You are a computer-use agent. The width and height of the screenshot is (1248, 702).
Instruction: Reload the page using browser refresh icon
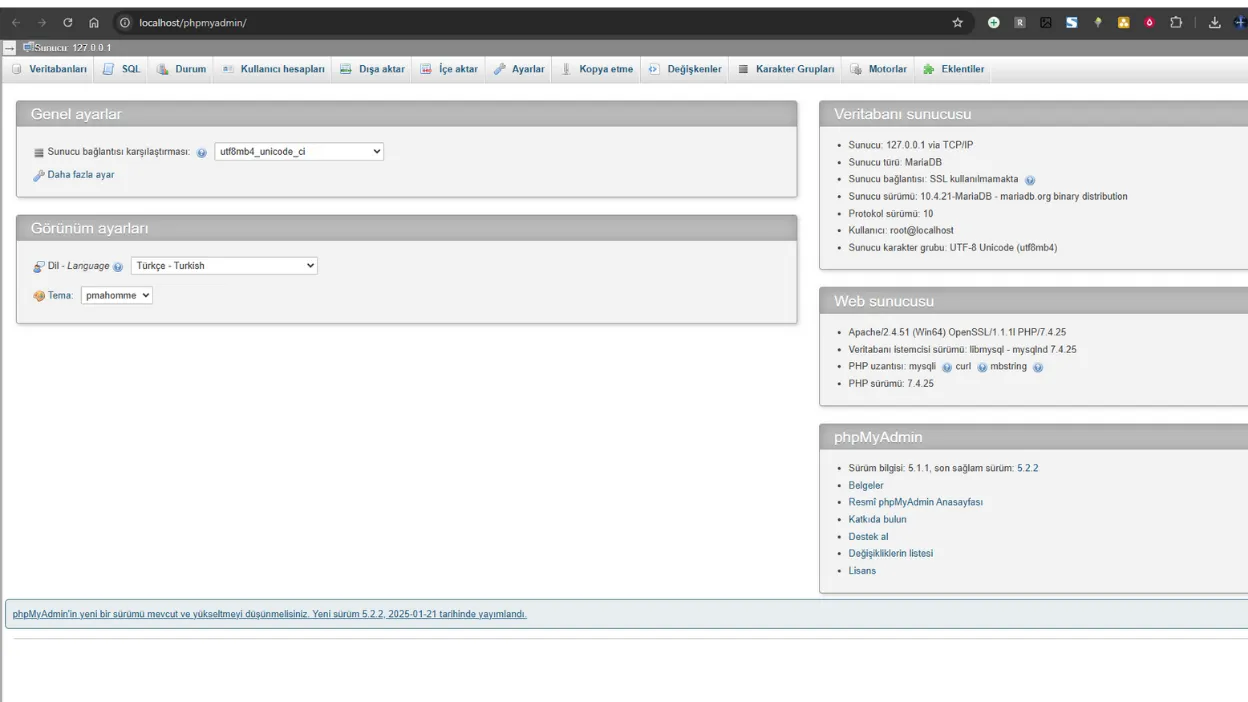[x=67, y=22]
